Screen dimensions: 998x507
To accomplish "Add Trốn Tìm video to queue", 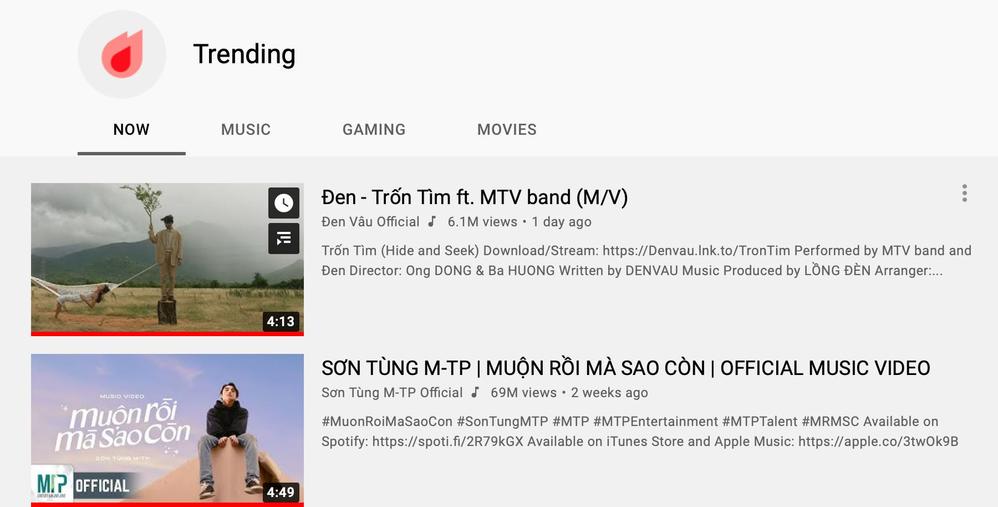I will tap(284, 238).
